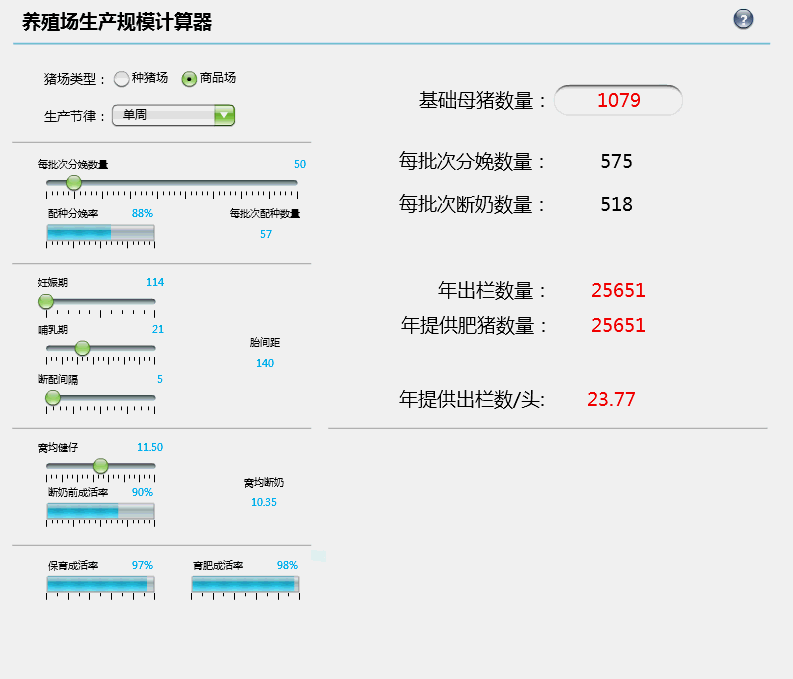Screen dimensions: 793x679
Task: Click the 年提供出栏数/头 value 23.77
Action: (x=611, y=399)
